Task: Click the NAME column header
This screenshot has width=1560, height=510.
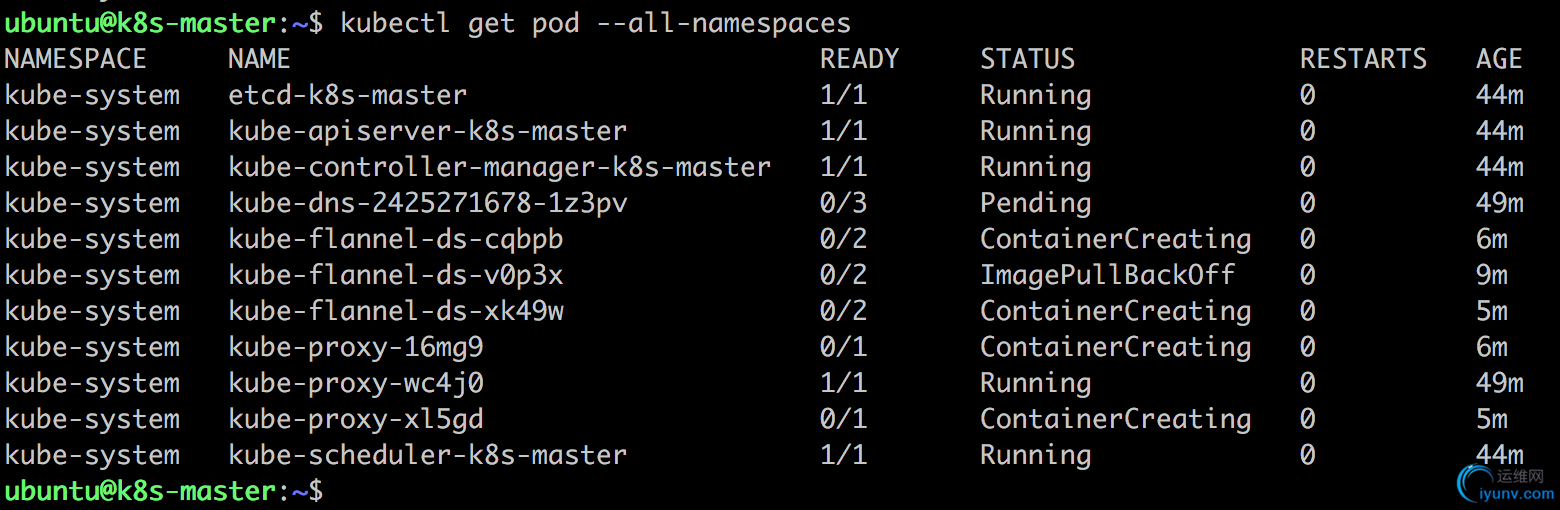Action: (259, 59)
